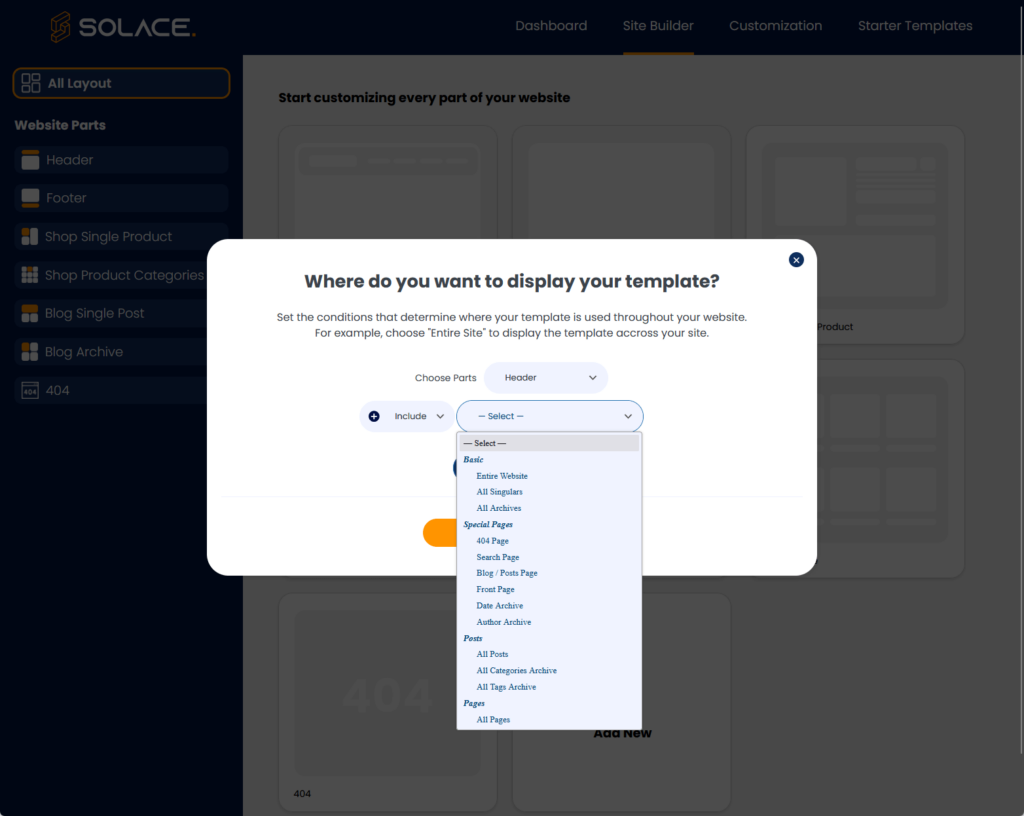Open the Starter Templates menu

(914, 26)
